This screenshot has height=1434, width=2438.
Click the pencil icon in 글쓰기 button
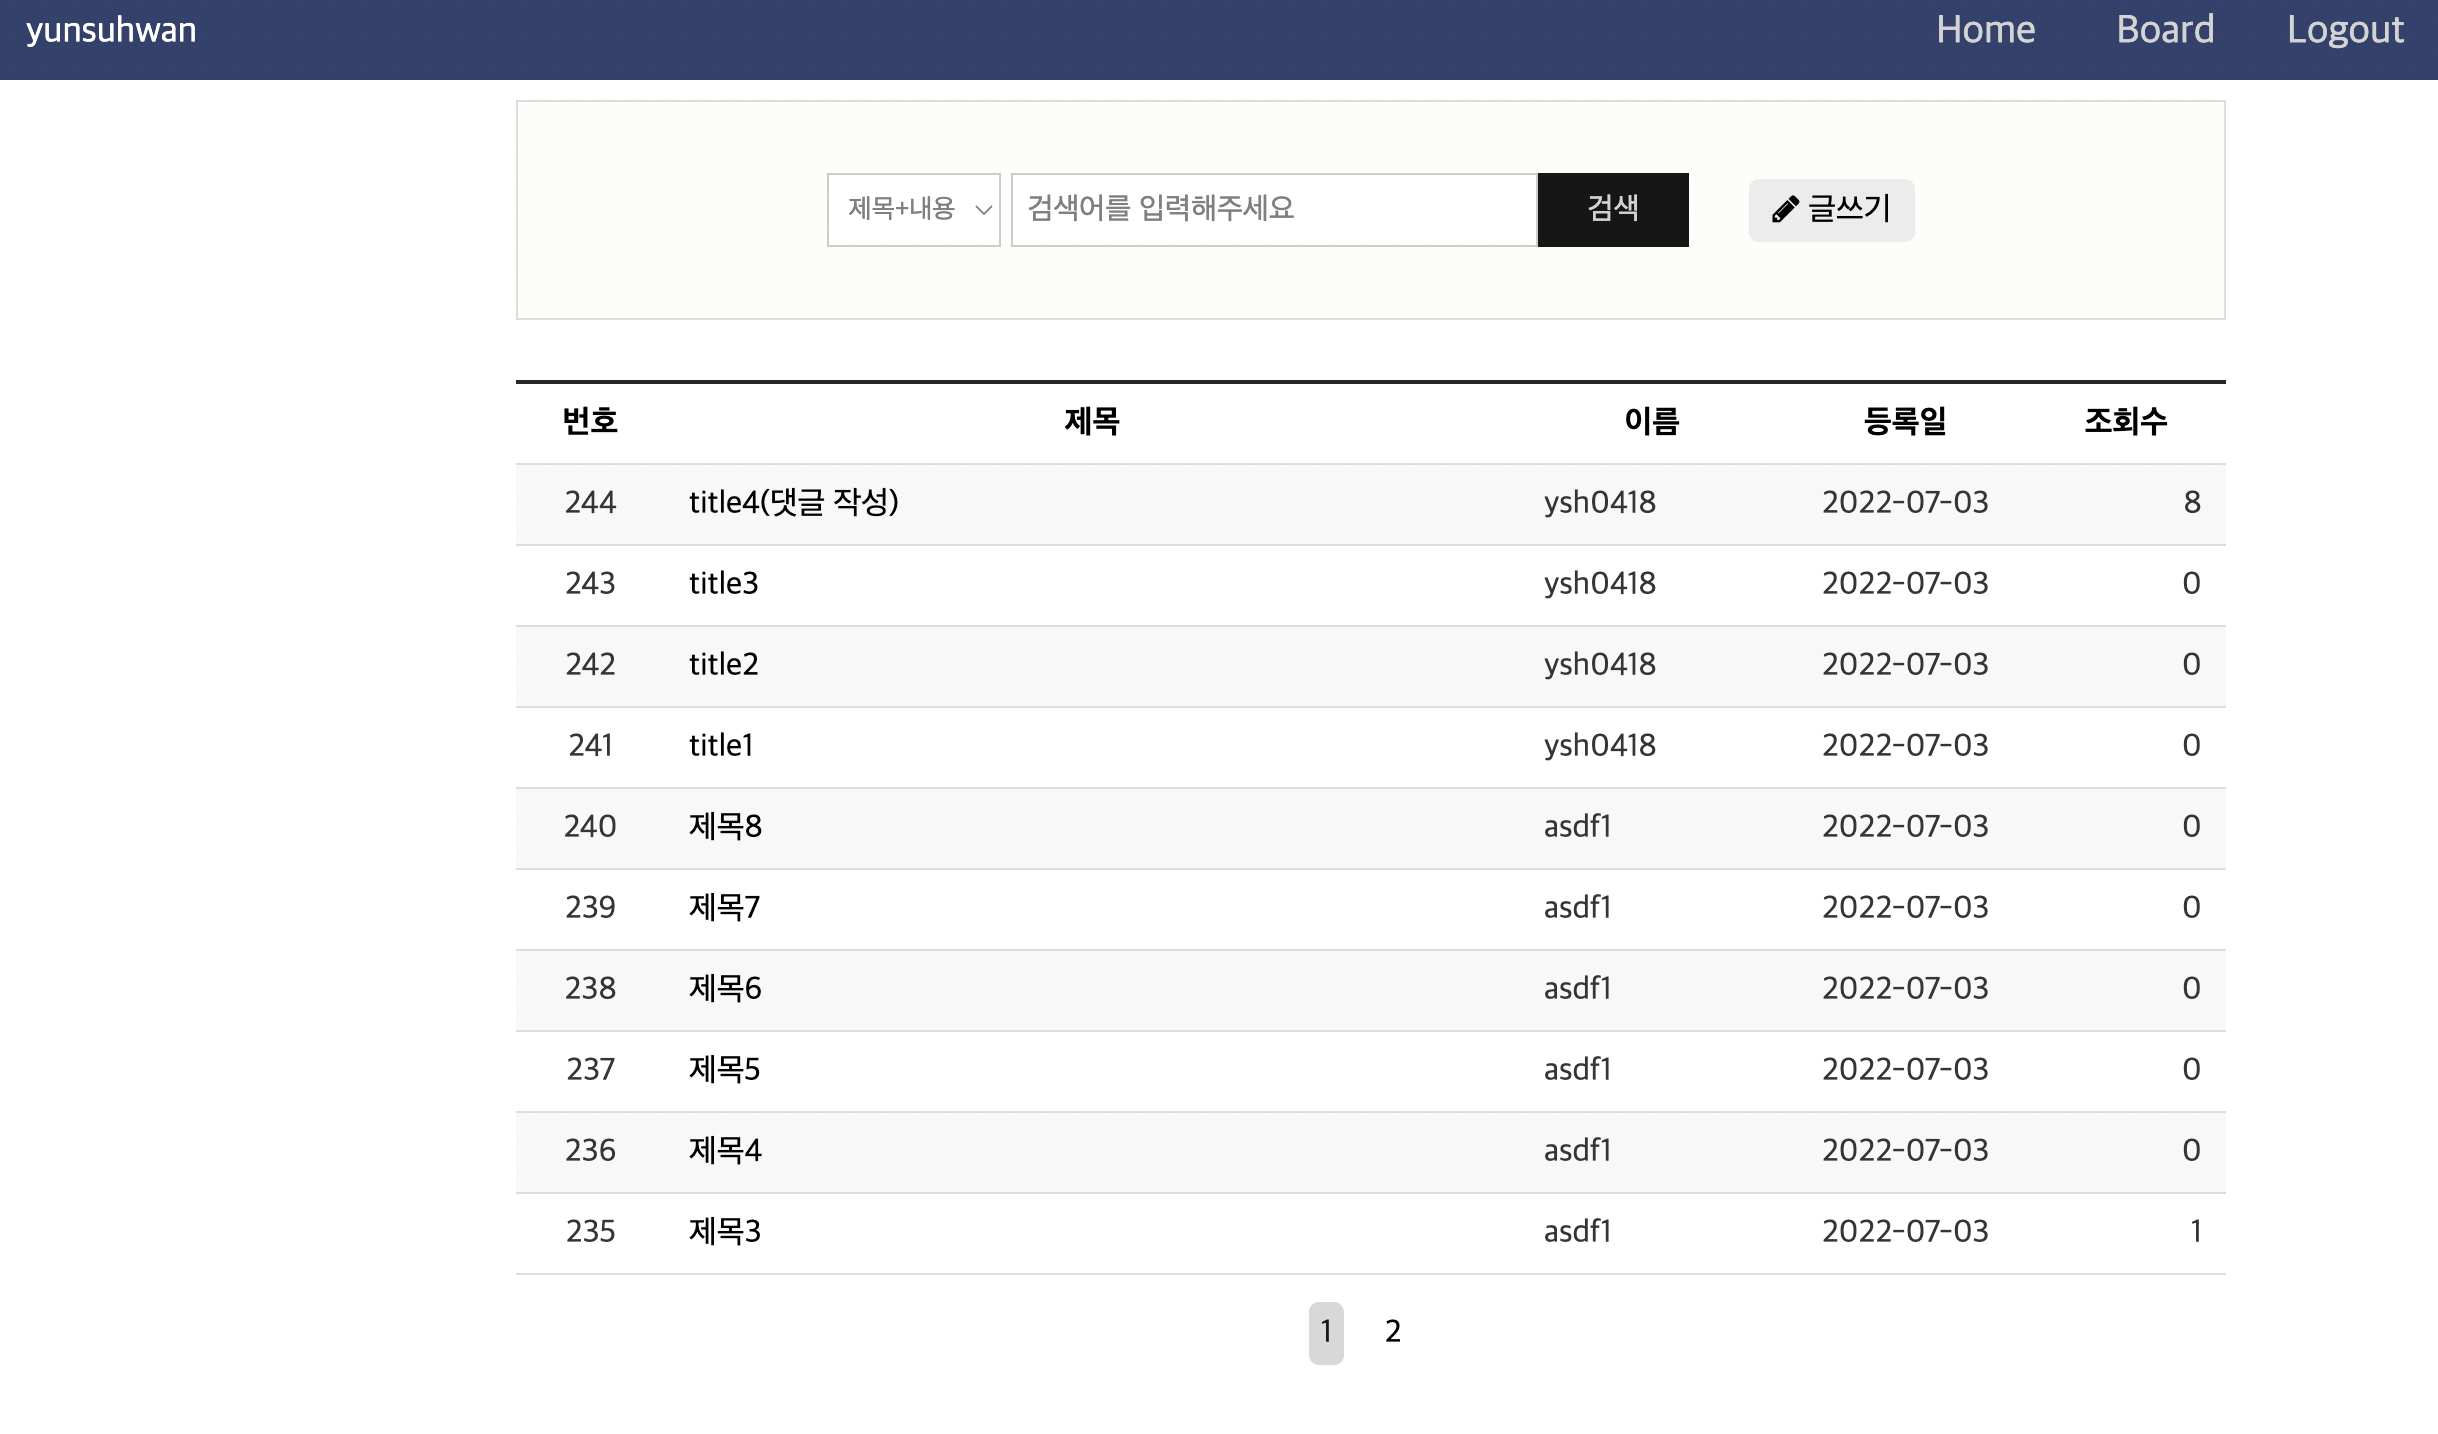coord(1784,209)
